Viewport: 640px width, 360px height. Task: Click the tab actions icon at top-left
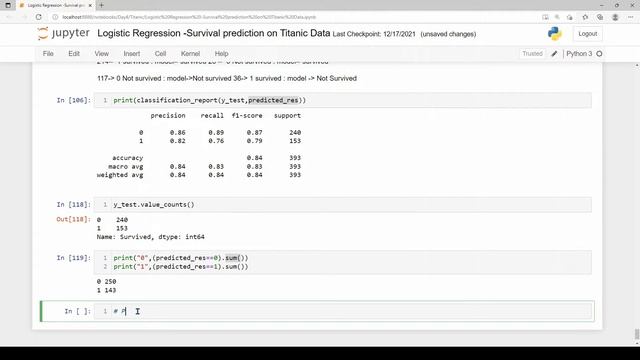8,5
